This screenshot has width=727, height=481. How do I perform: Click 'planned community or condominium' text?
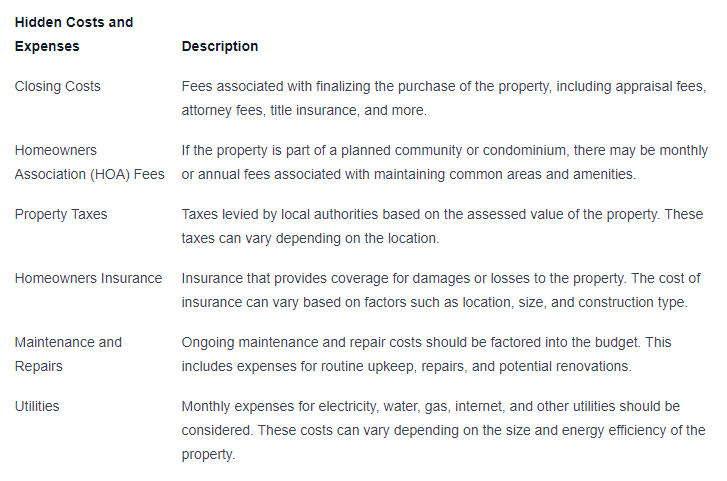[453, 150]
